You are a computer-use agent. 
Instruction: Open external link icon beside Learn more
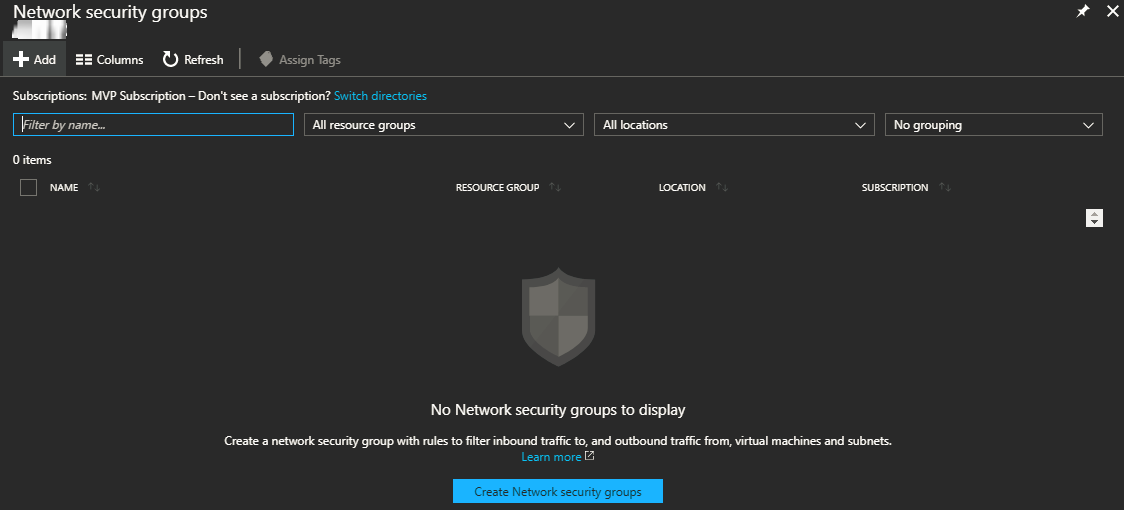click(x=589, y=455)
